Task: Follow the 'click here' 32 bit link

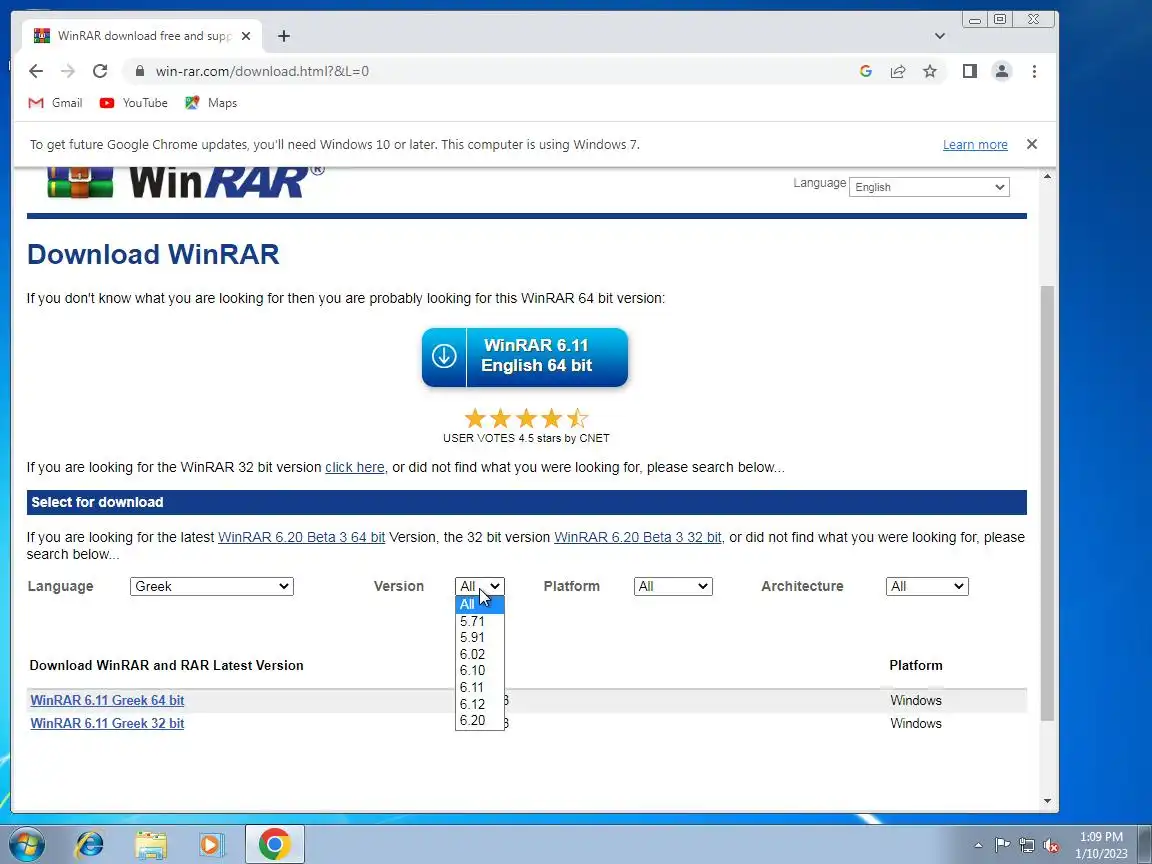Action: click(355, 467)
